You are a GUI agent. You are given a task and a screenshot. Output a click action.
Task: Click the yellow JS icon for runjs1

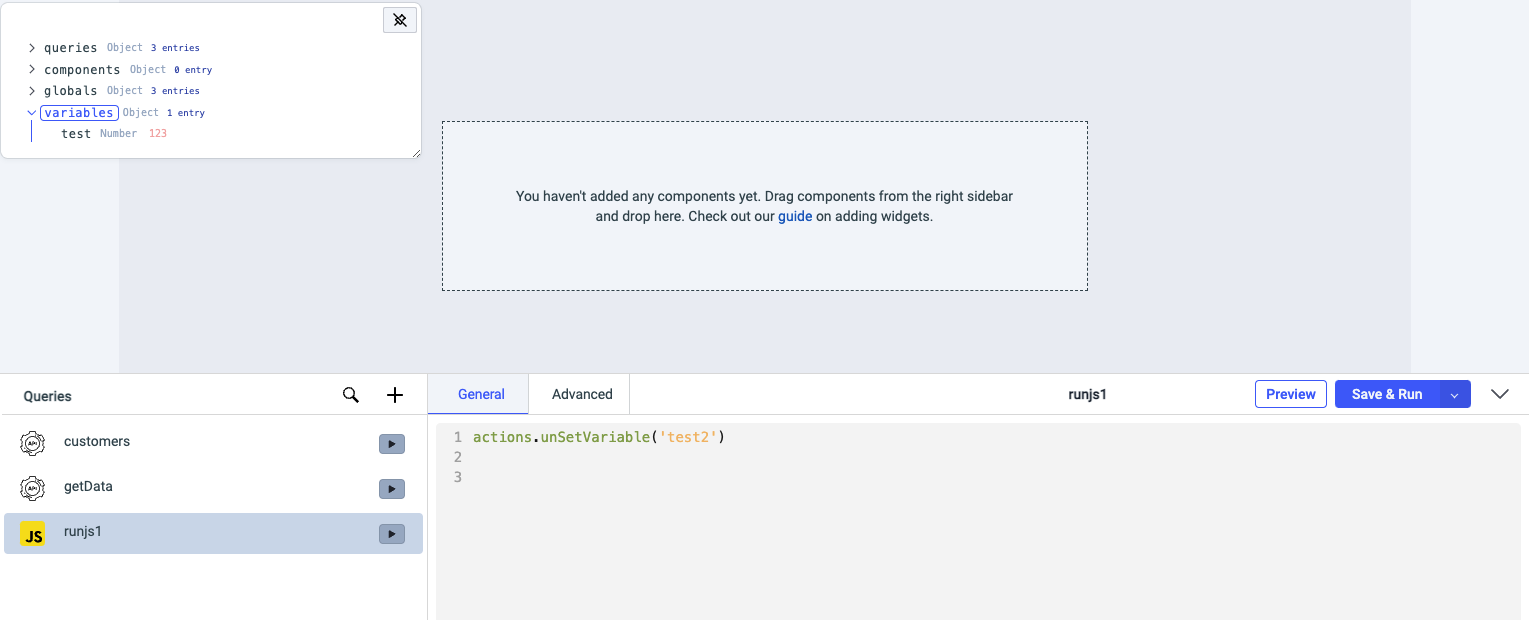[x=33, y=535]
